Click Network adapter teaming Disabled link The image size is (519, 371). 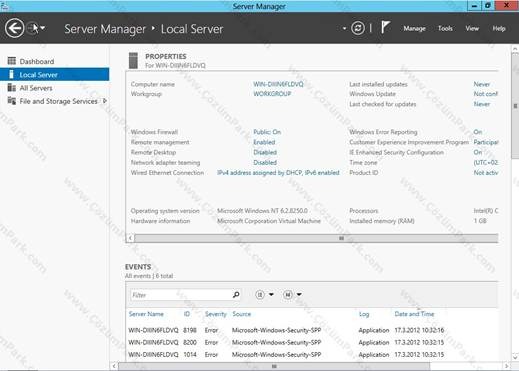tap(265, 162)
